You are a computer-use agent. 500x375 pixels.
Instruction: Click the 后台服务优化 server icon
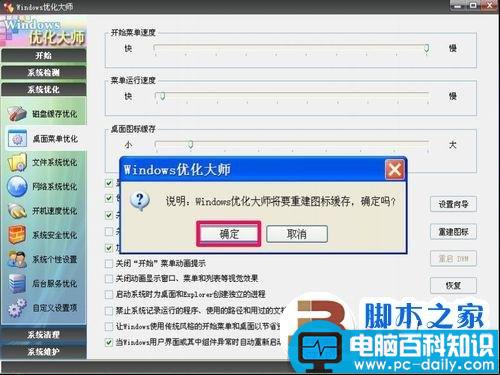click(x=17, y=284)
